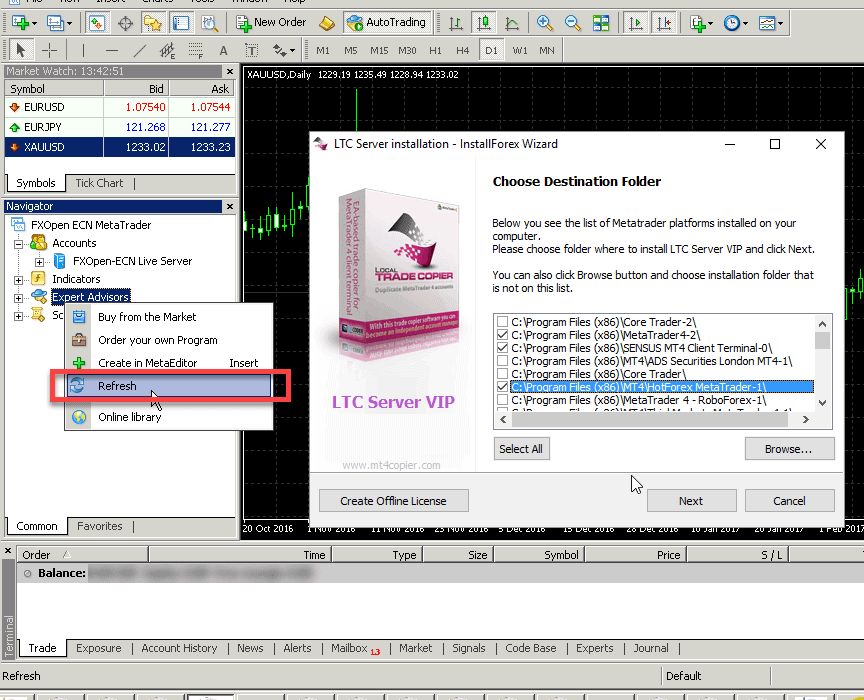Select the crosshair tool
Image resolution: width=864 pixels, height=700 pixels.
pyautogui.click(x=50, y=50)
